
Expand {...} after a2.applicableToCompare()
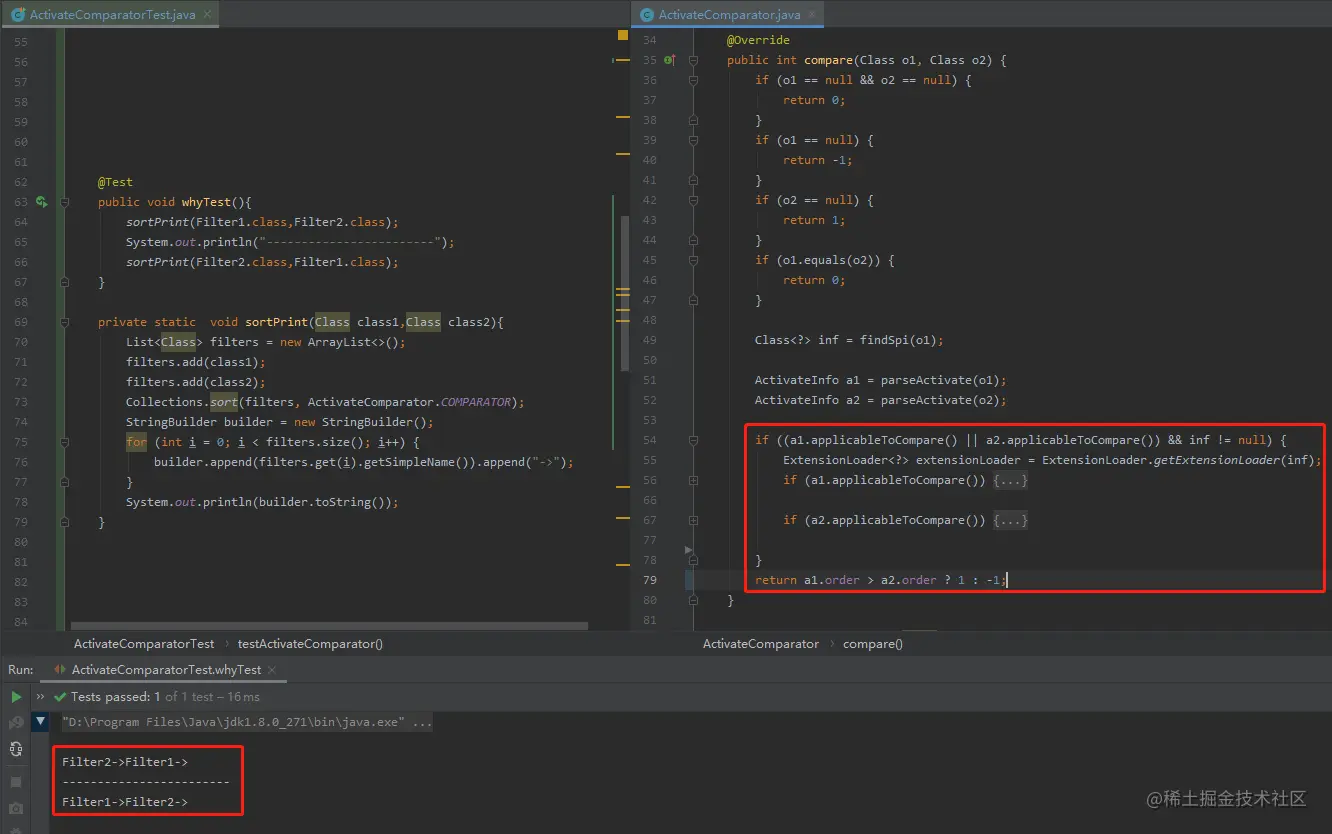(x=1010, y=520)
